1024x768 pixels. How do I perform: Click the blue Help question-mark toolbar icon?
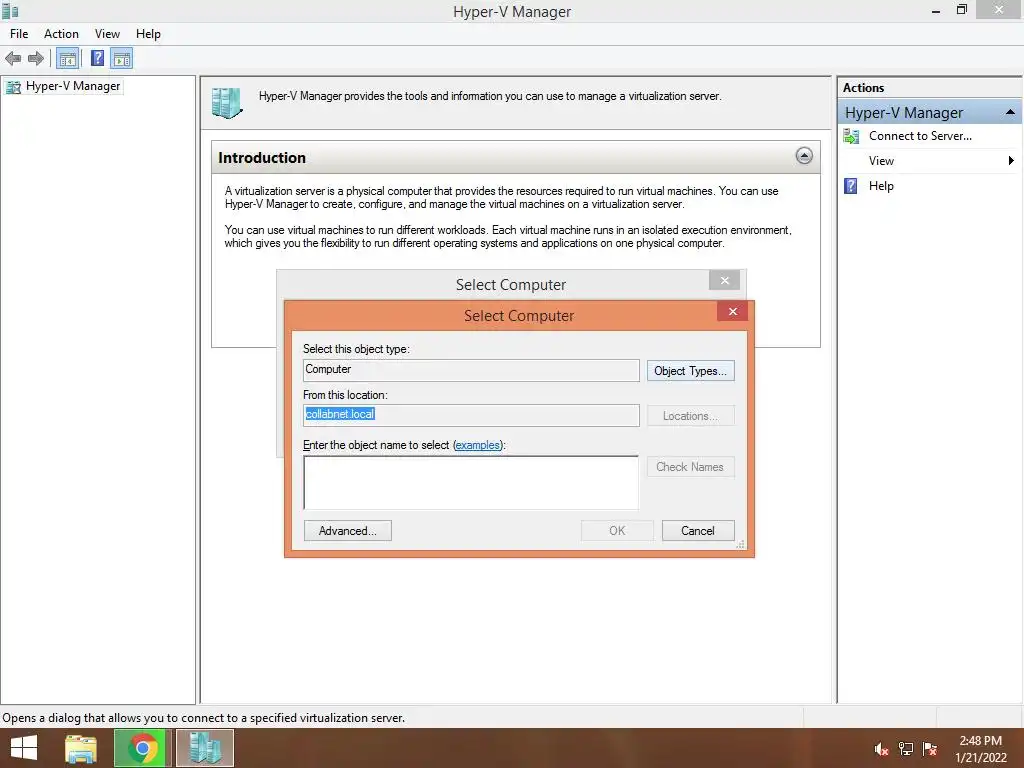tap(97, 59)
